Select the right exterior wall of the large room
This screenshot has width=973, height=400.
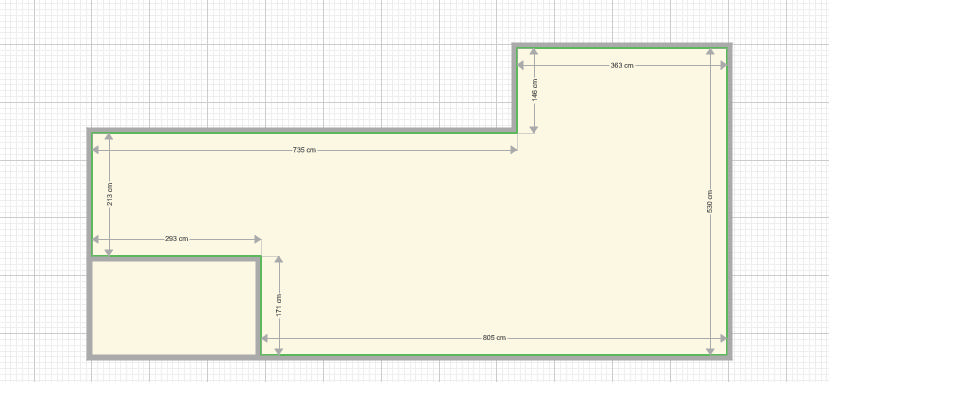tap(729, 200)
